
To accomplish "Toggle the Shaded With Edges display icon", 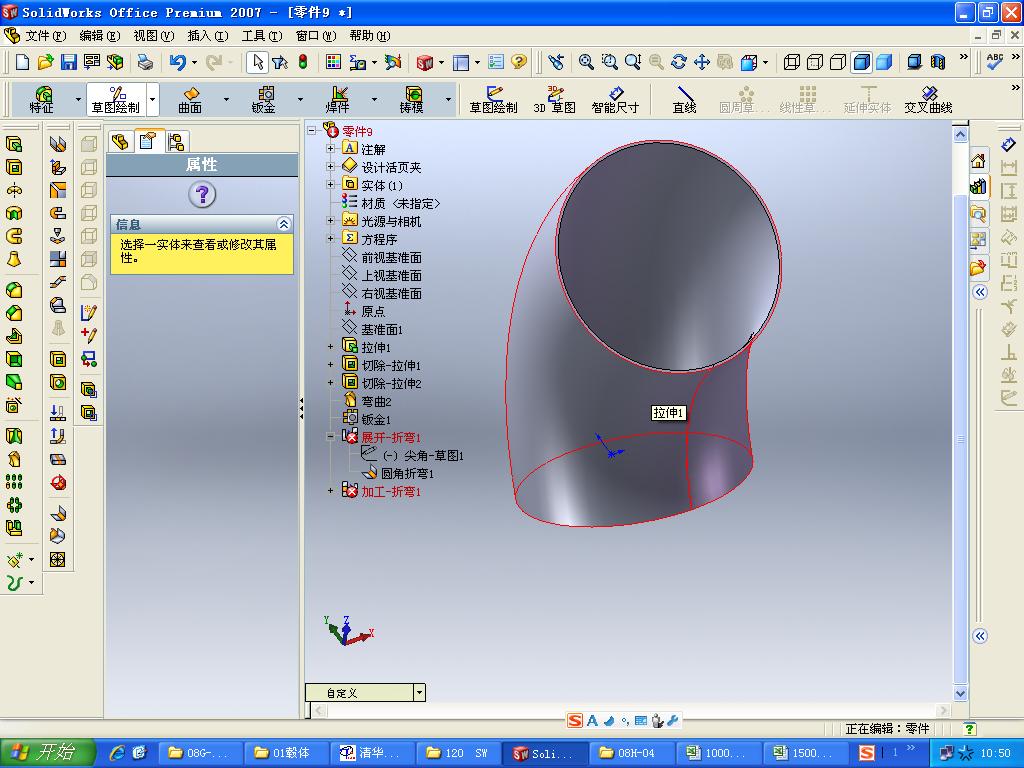I will coord(861,62).
